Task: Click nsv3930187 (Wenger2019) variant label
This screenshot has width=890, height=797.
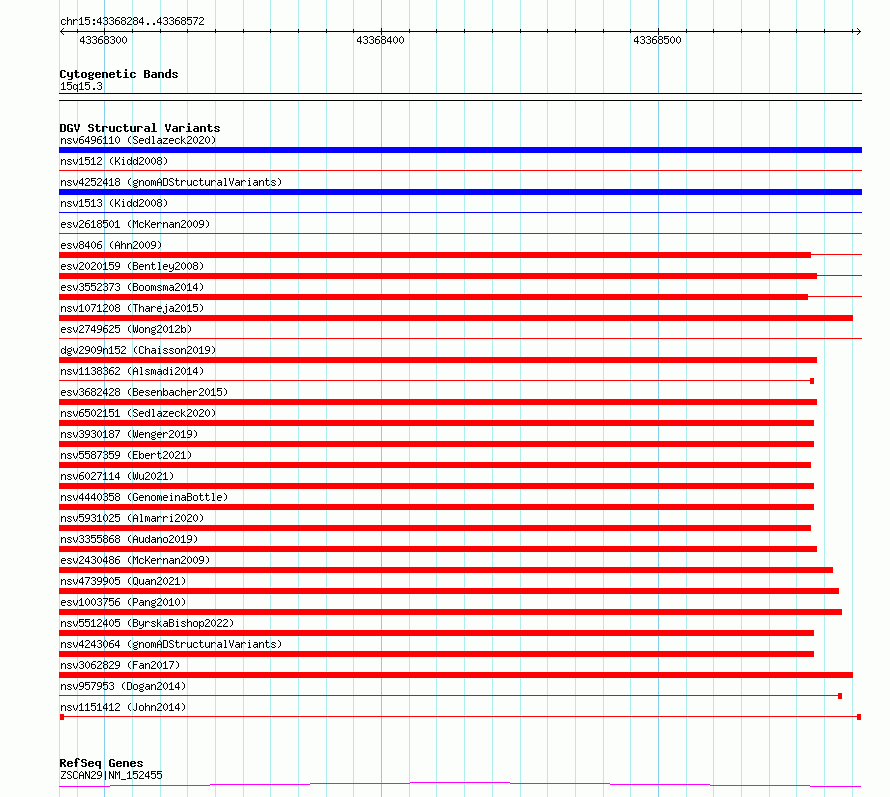Action: click(x=129, y=434)
